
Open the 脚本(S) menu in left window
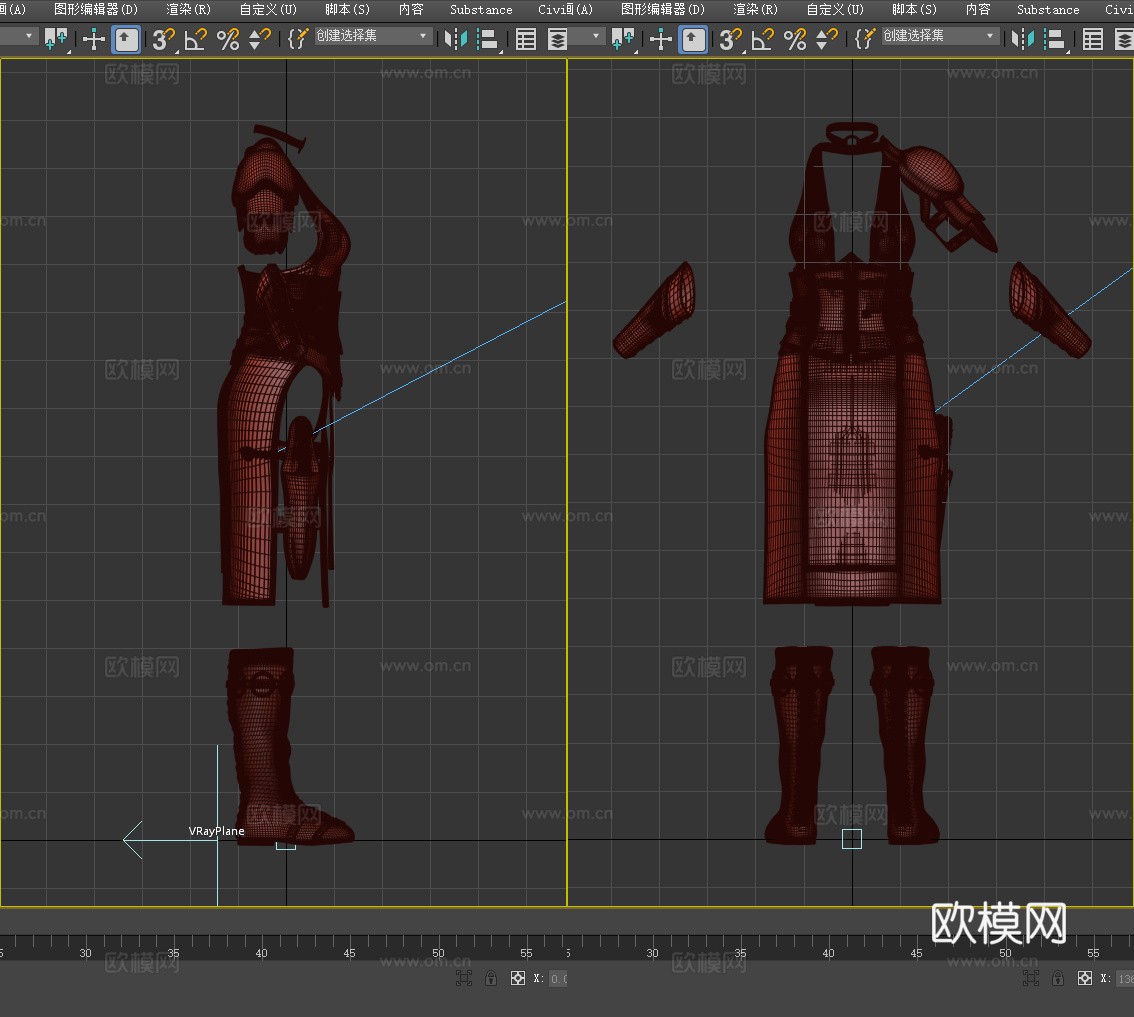347,9
